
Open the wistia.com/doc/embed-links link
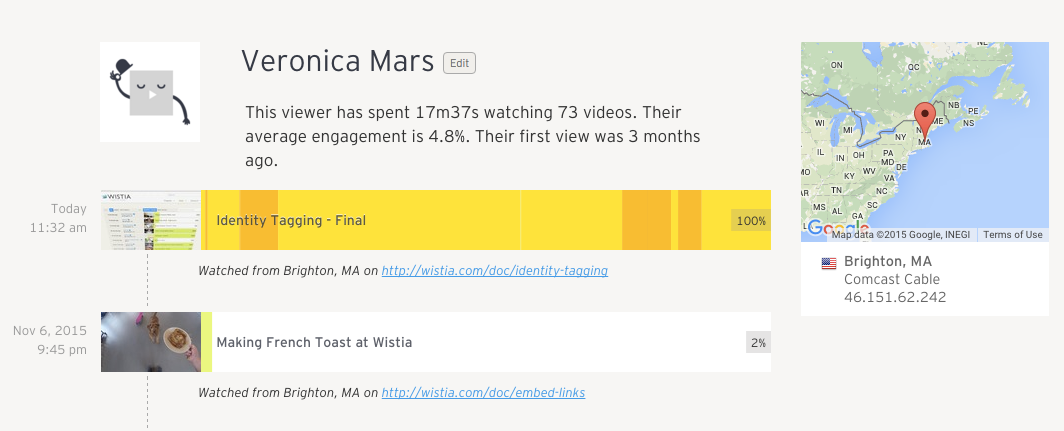point(483,393)
